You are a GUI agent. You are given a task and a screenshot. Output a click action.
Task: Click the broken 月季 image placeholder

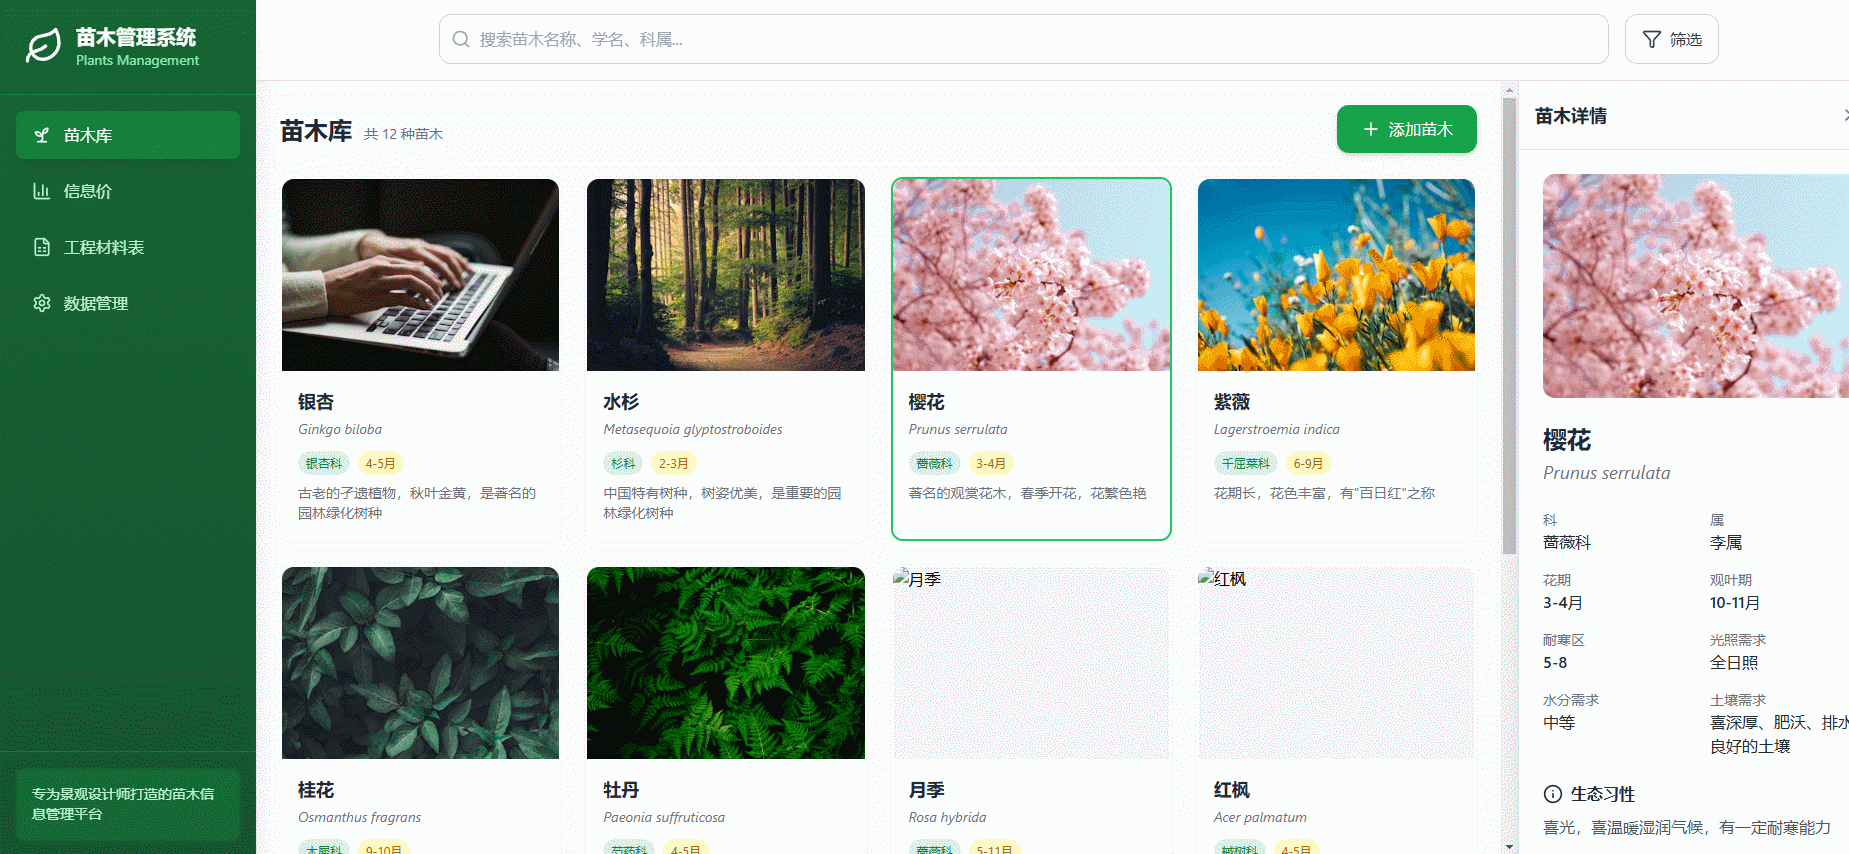[1031, 663]
